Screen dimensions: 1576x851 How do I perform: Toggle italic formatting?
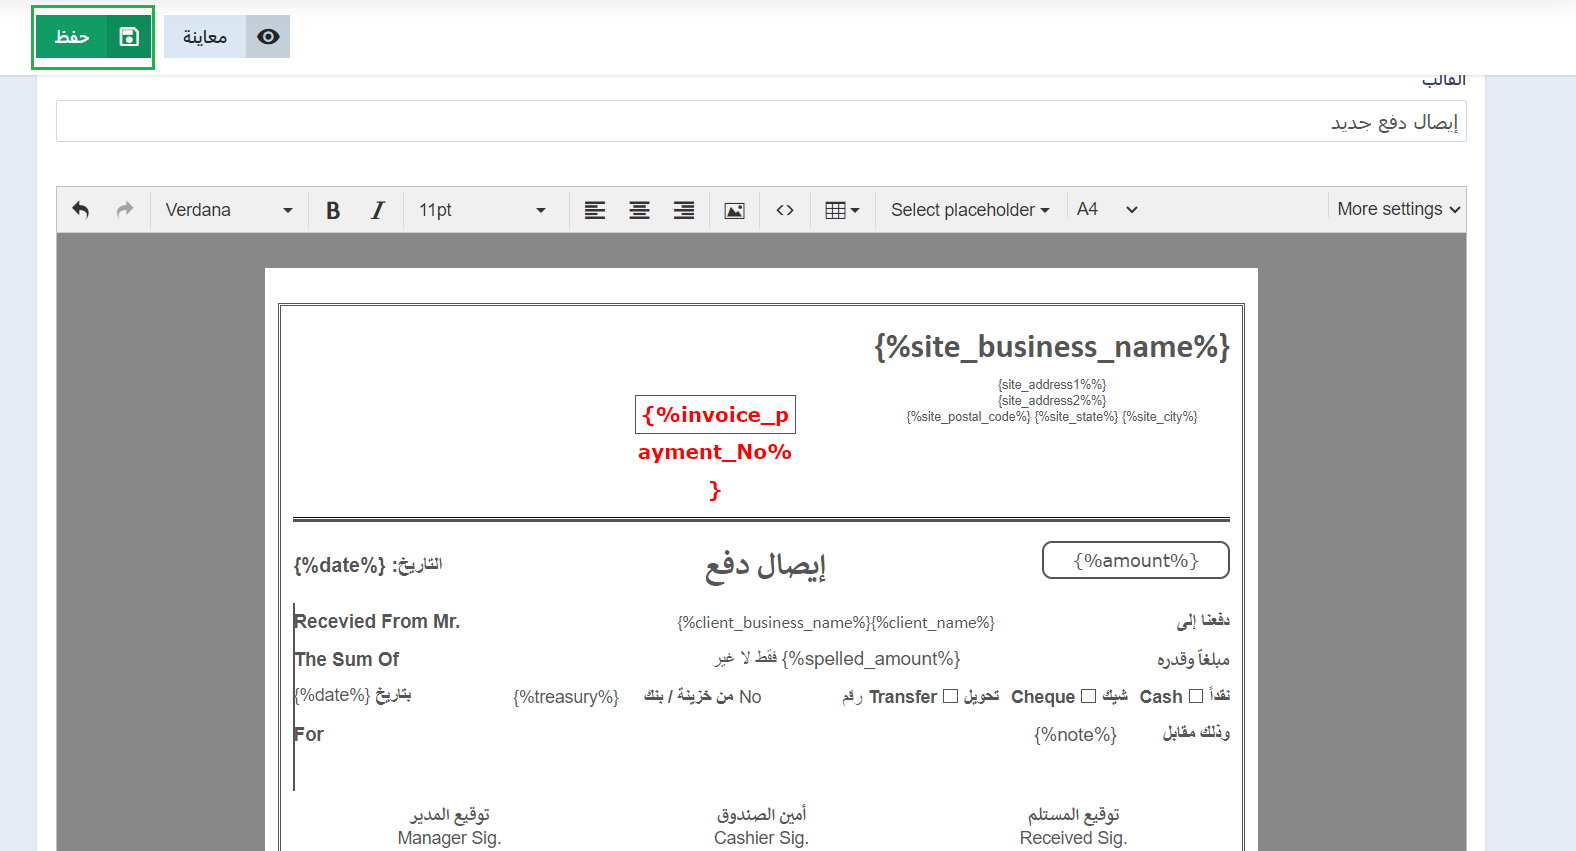[x=377, y=210]
